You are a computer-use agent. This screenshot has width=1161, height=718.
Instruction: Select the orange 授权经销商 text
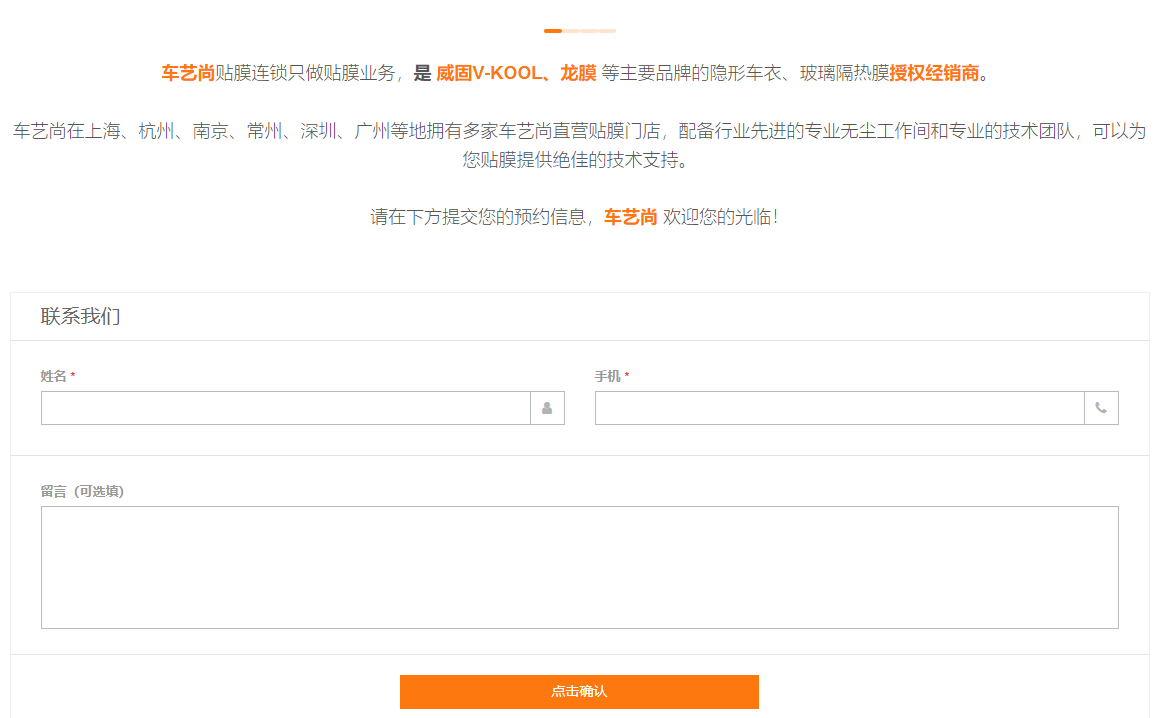(x=934, y=73)
